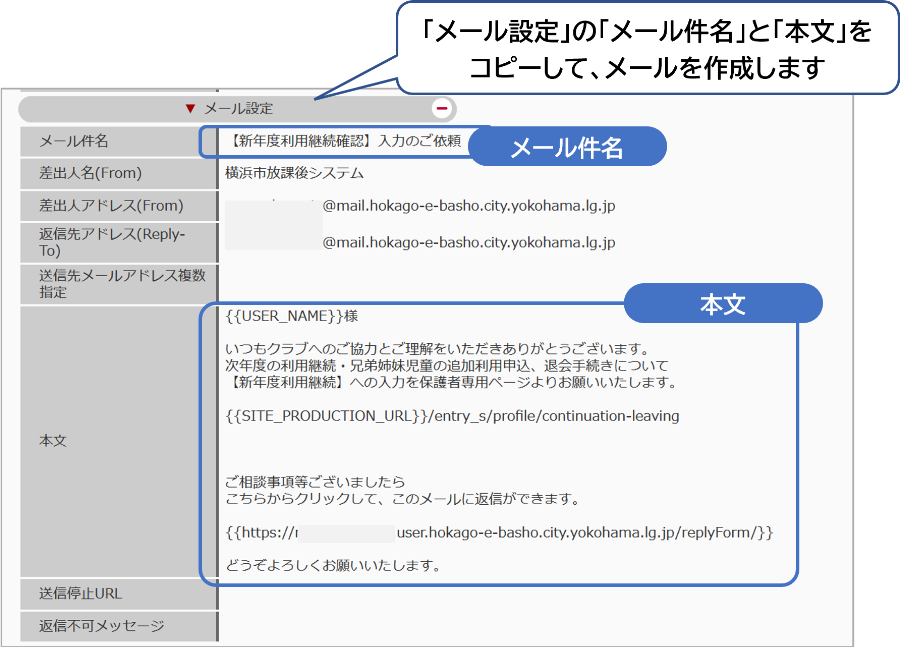Screen dimensions: 900x647
Task: Click the red triangle beside メール設定
Action: click(190, 108)
